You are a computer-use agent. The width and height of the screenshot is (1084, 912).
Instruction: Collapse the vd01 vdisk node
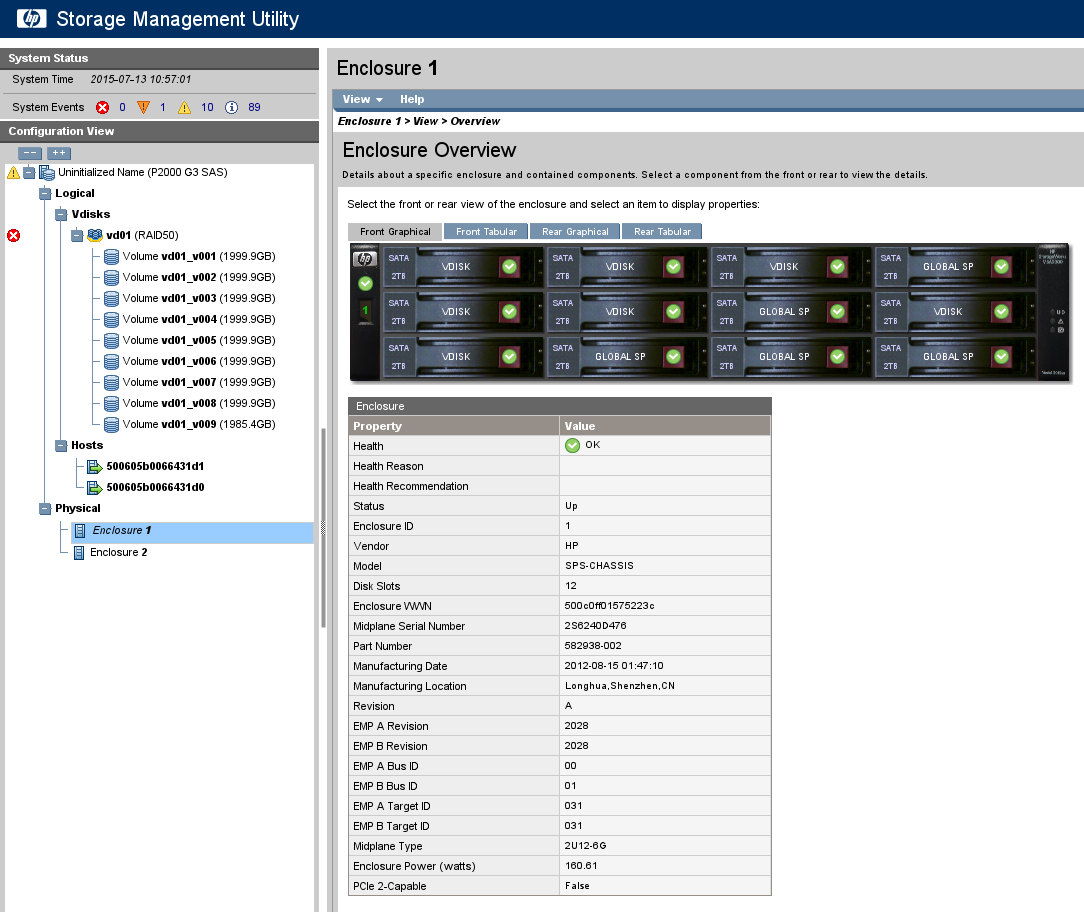coord(77,236)
